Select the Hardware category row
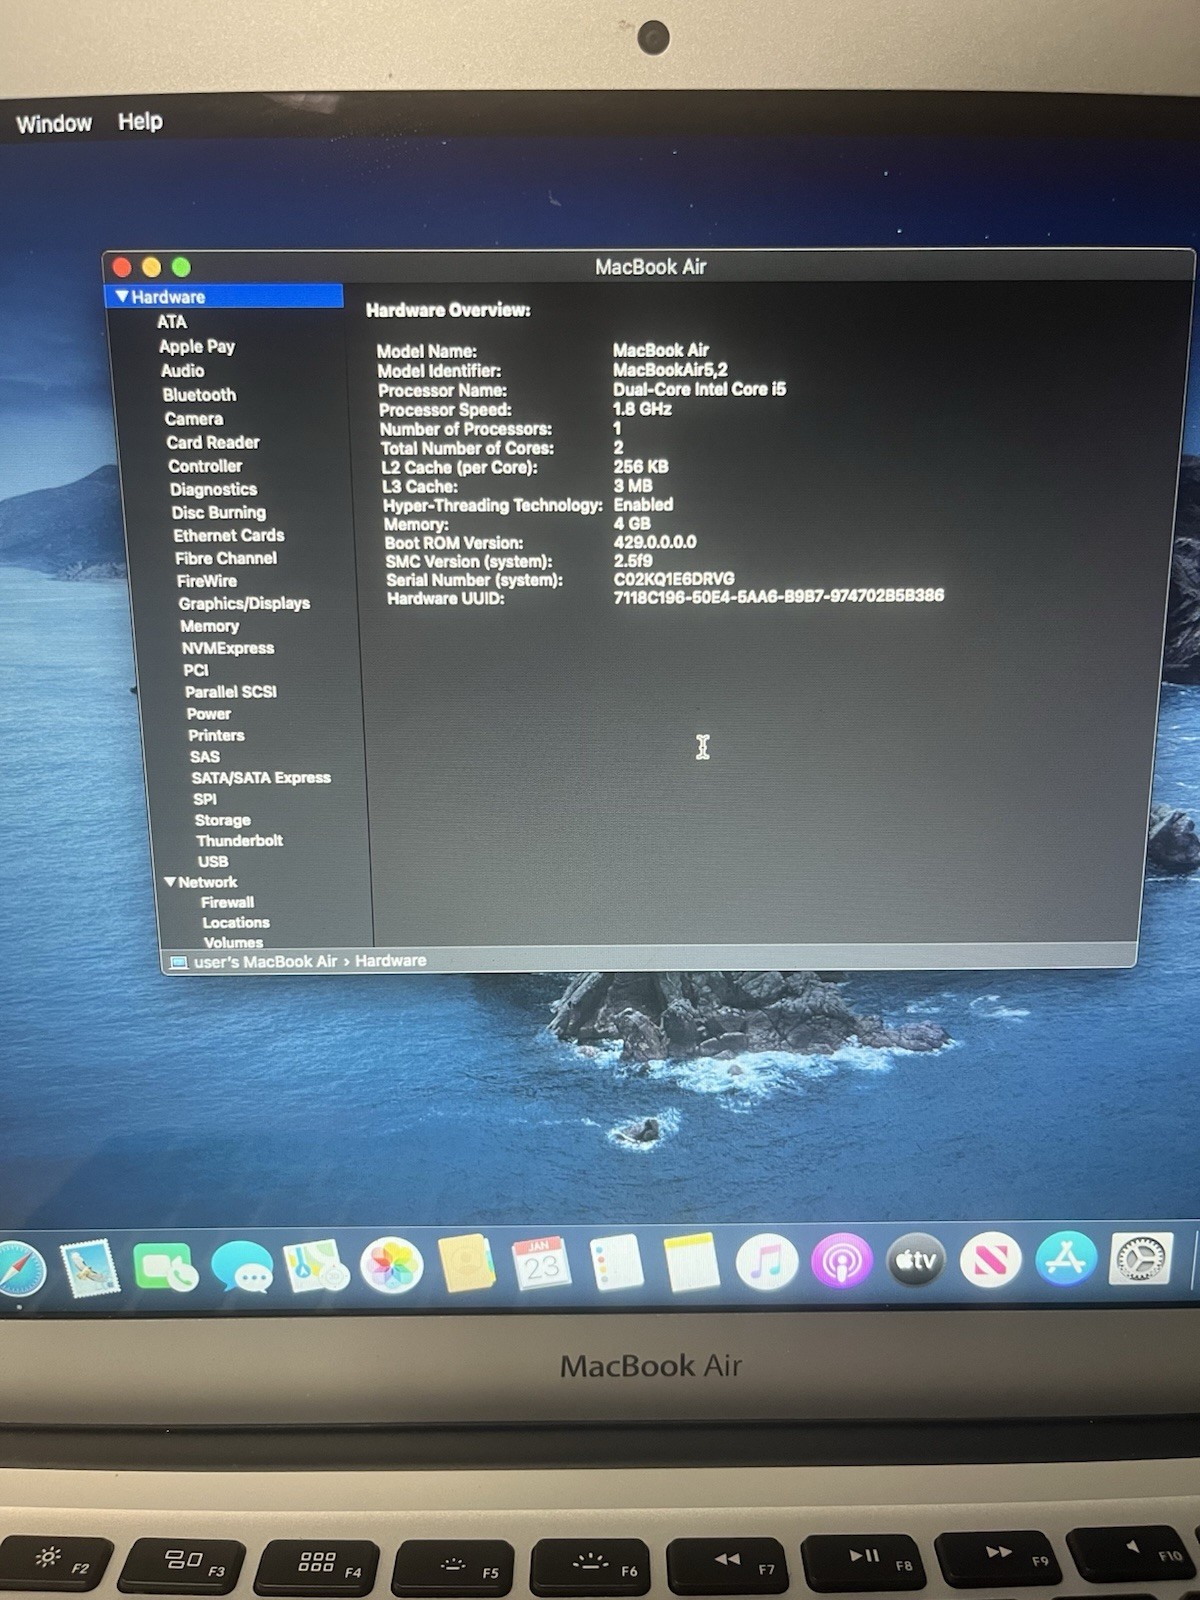Viewport: 1200px width, 1600px height. [224, 296]
